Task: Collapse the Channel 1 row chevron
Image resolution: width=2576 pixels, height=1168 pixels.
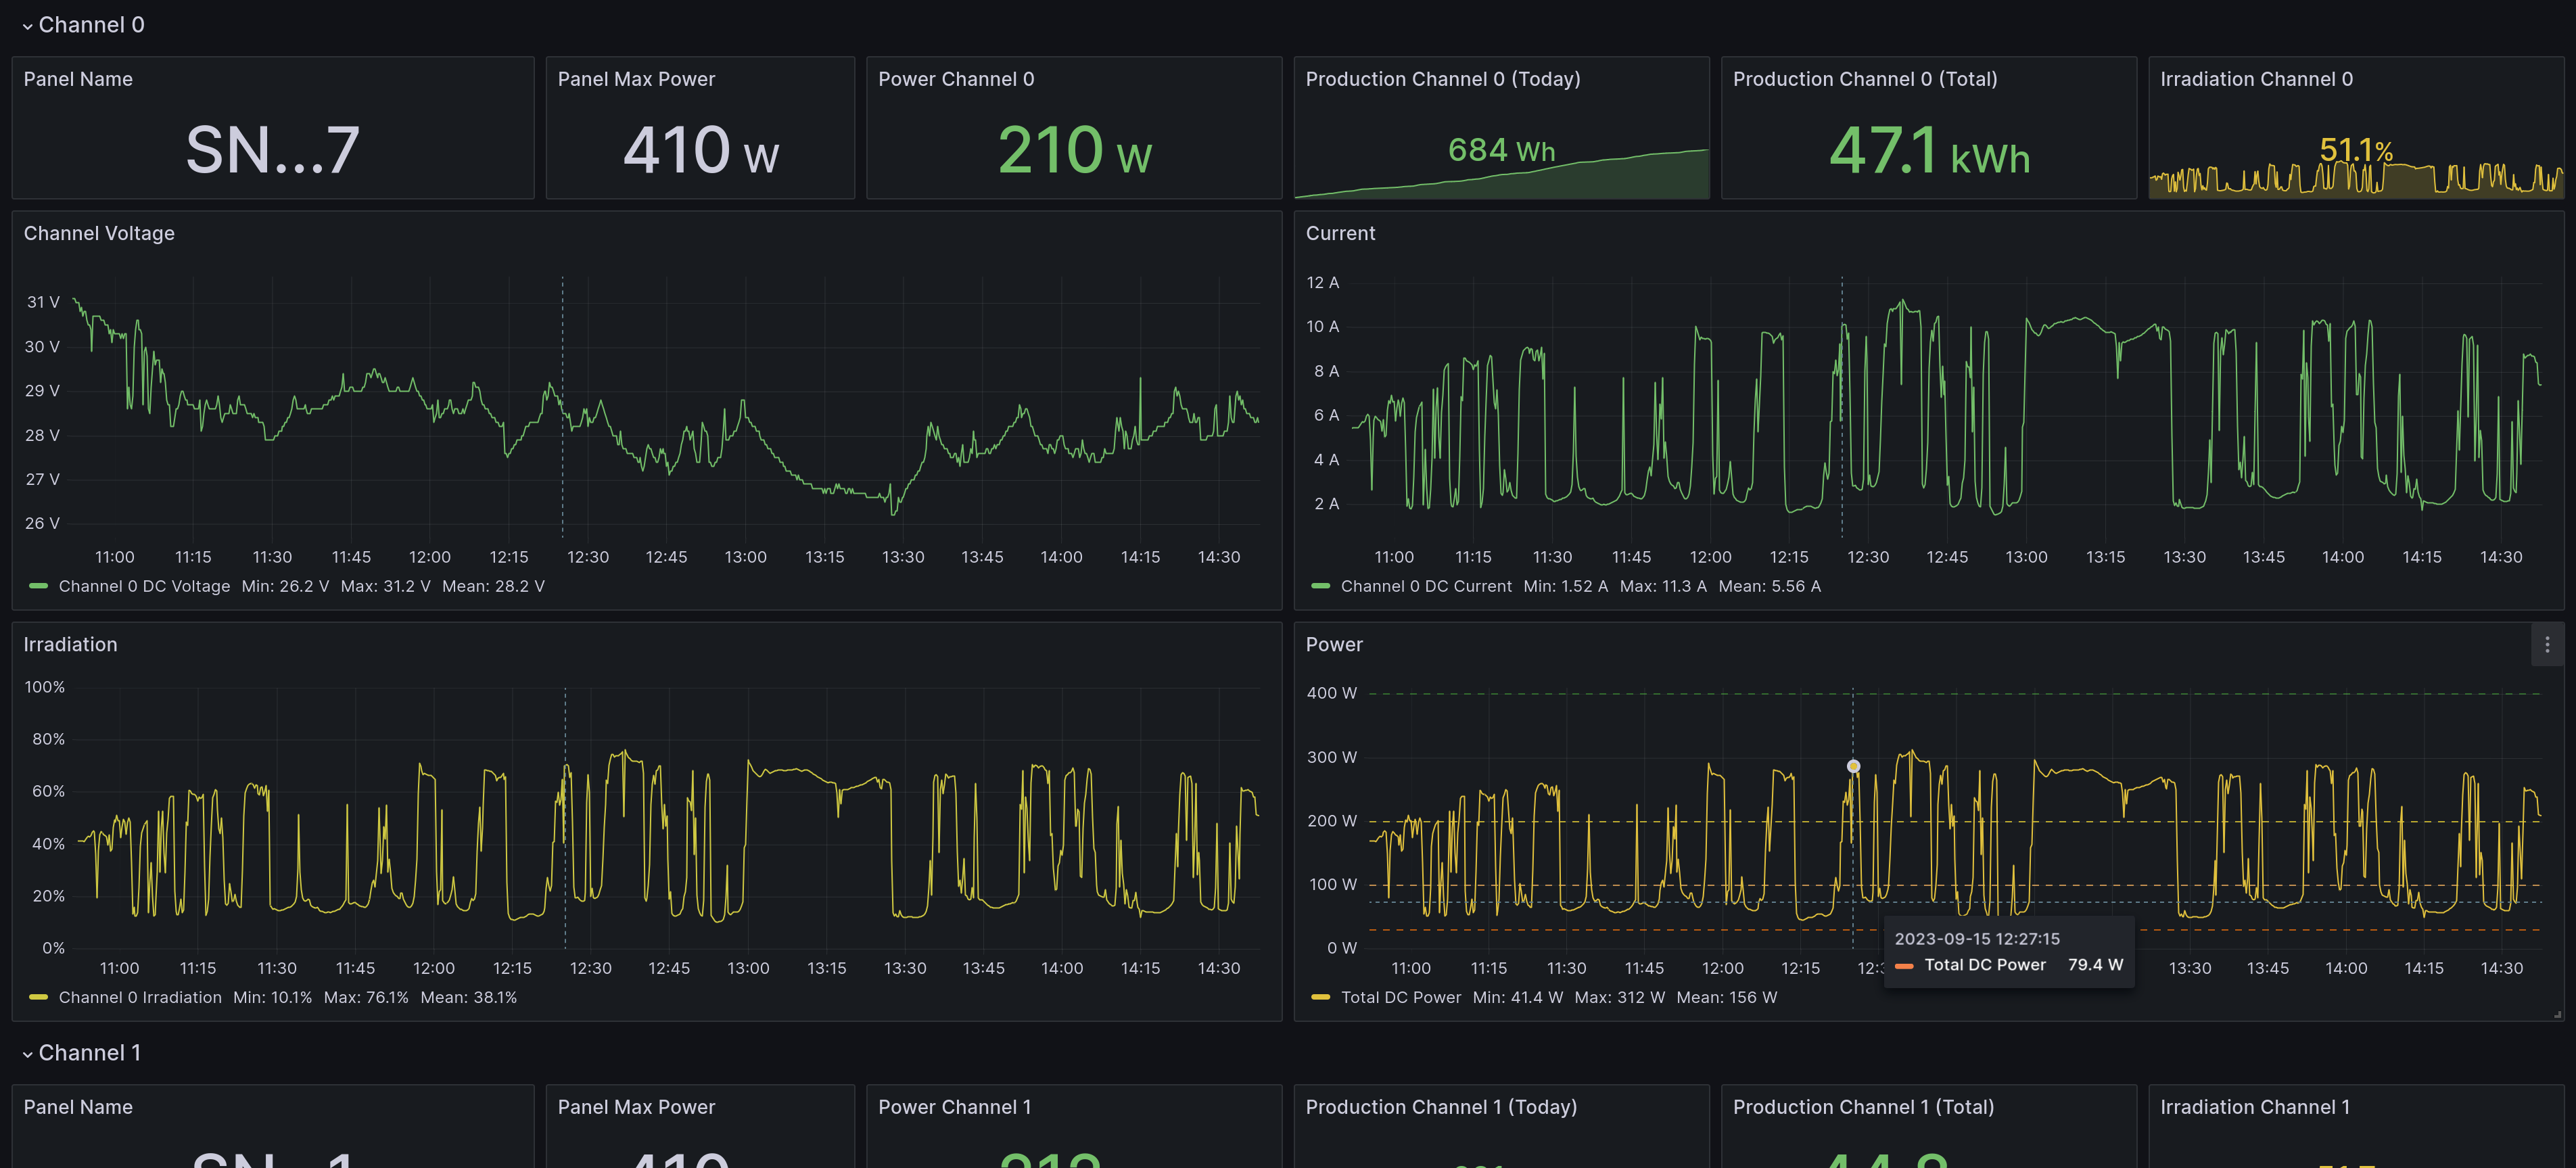Action: [27, 1054]
